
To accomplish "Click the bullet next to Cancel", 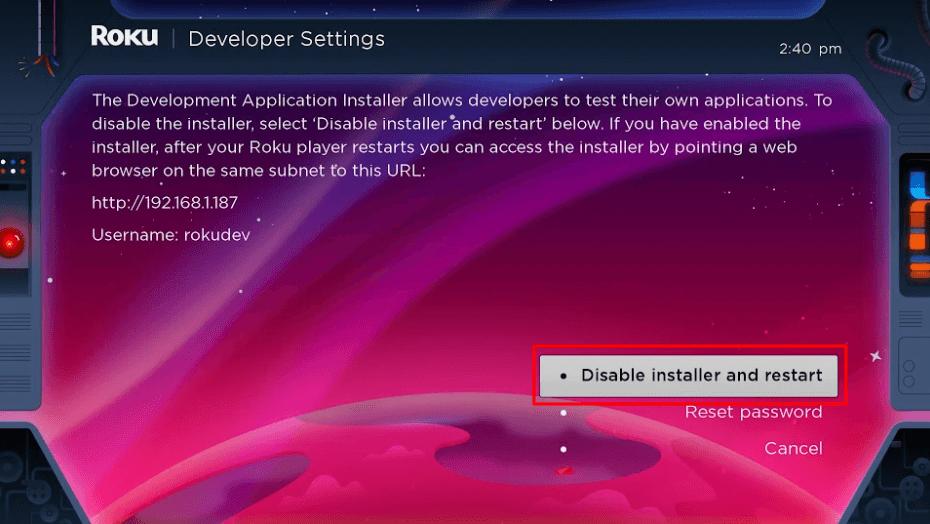I will point(564,449).
